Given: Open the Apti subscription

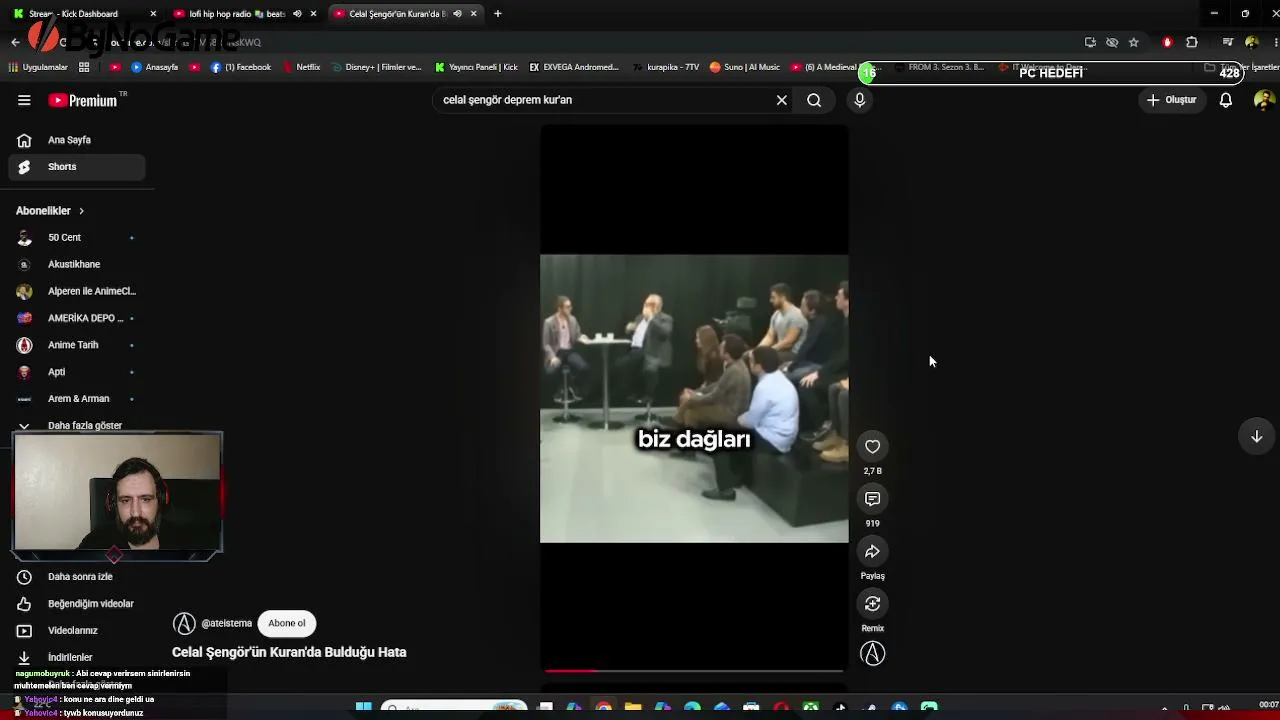Looking at the screenshot, I should [x=77, y=372].
